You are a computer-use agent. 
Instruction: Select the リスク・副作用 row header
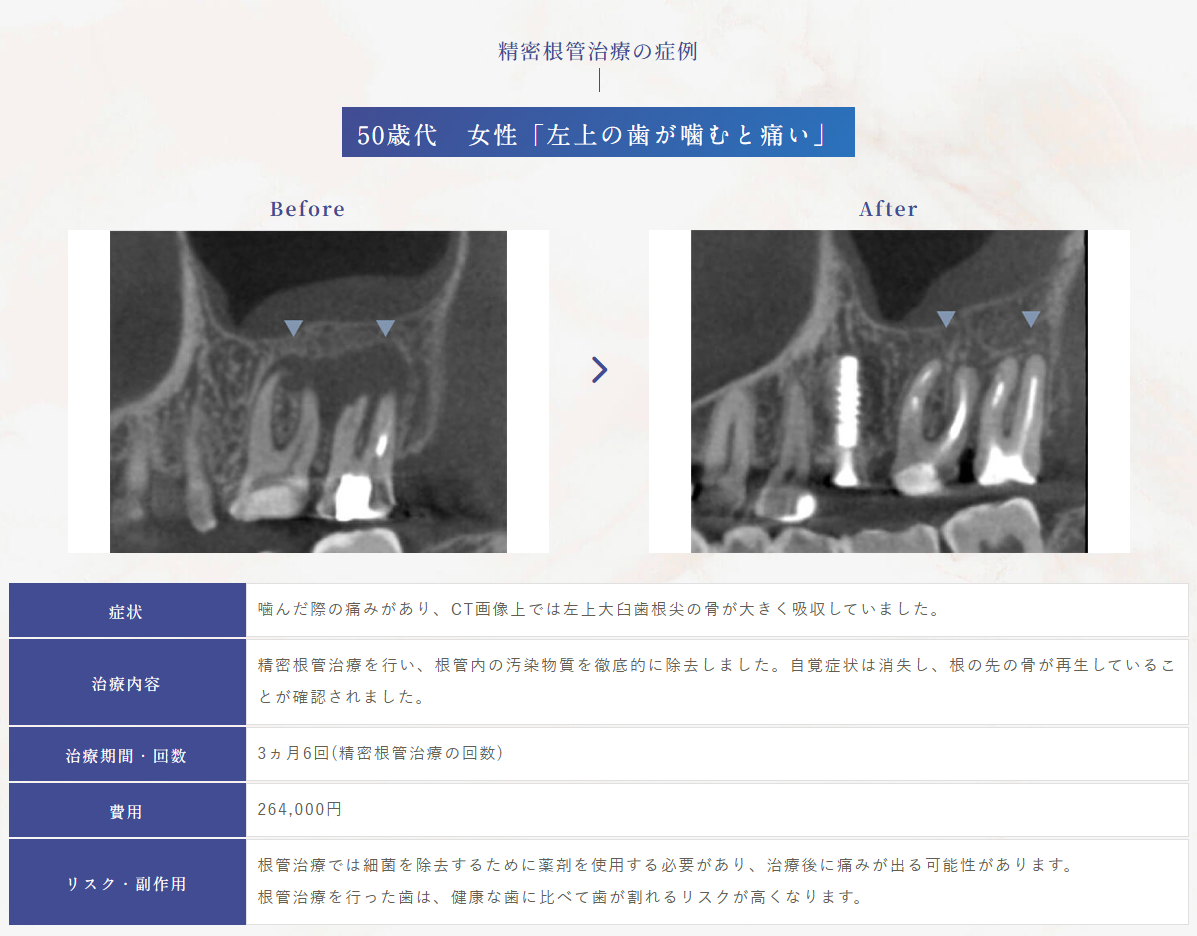(127, 883)
